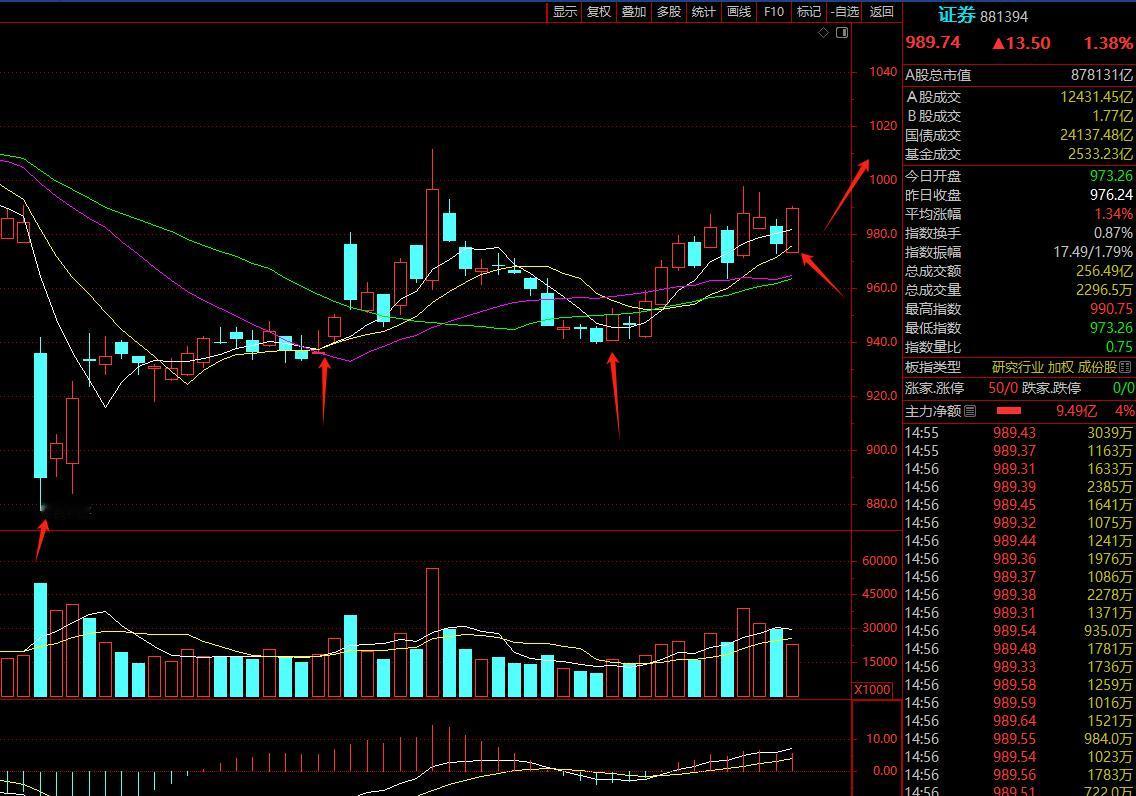
Task: Click the 涨家.涨停 count 50/0
Action: [x=1003, y=388]
